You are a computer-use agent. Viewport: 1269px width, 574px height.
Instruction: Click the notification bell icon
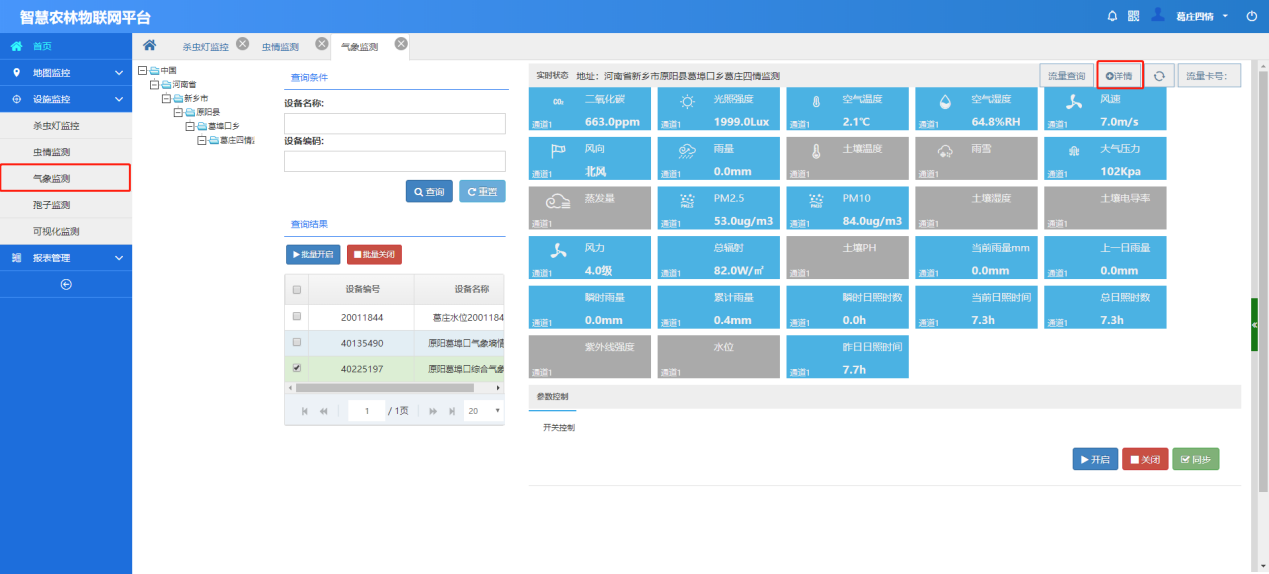pos(1112,16)
